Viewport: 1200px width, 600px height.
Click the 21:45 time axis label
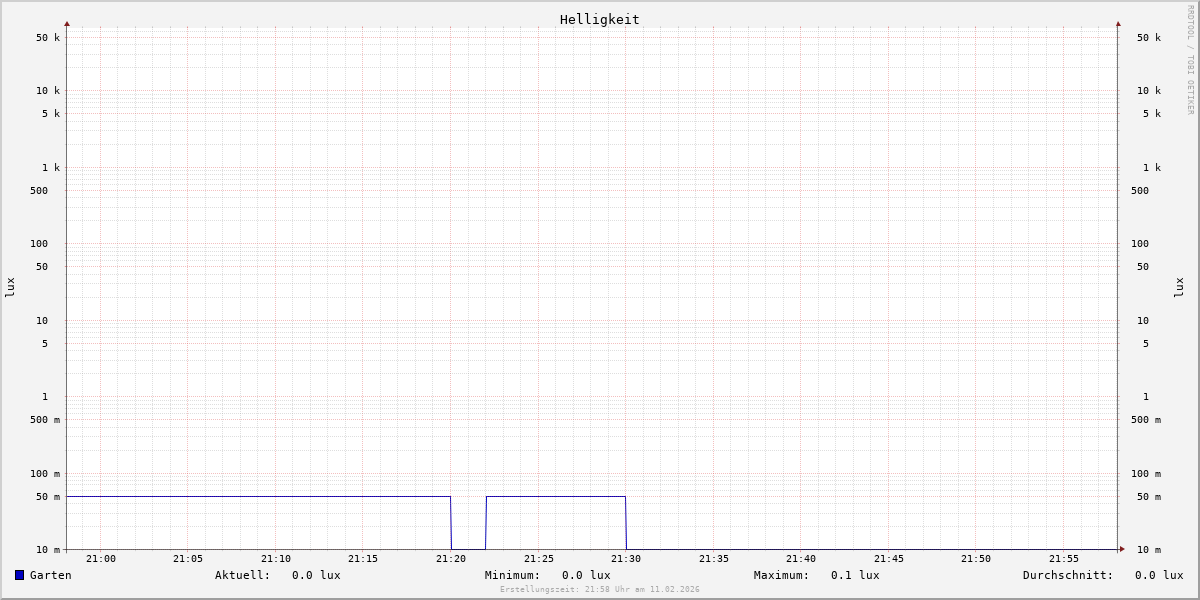(889, 559)
